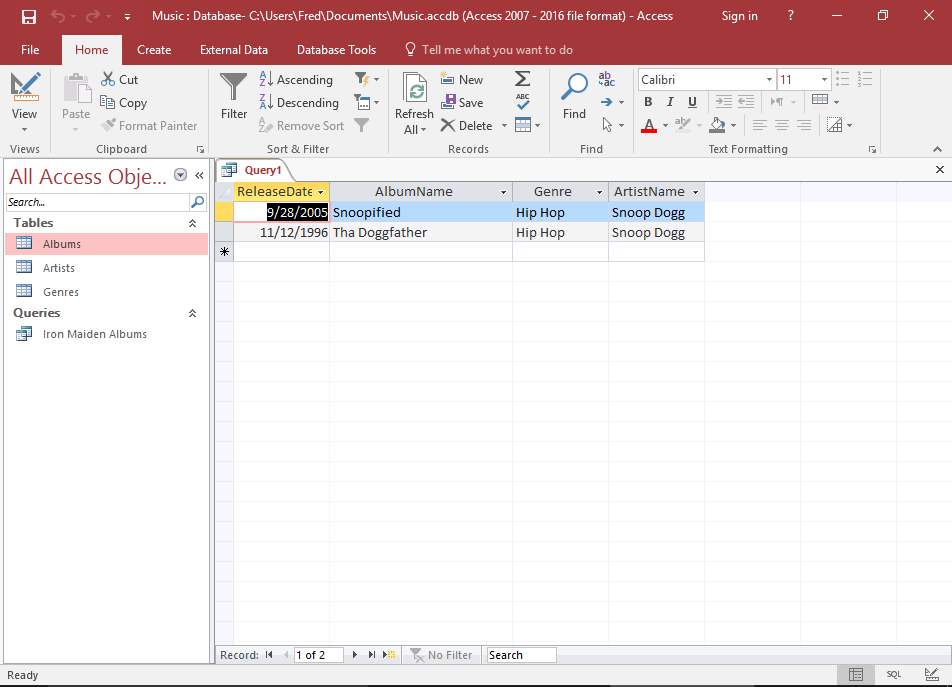
Task: Toggle Bold formatting
Action: pyautogui.click(x=648, y=102)
